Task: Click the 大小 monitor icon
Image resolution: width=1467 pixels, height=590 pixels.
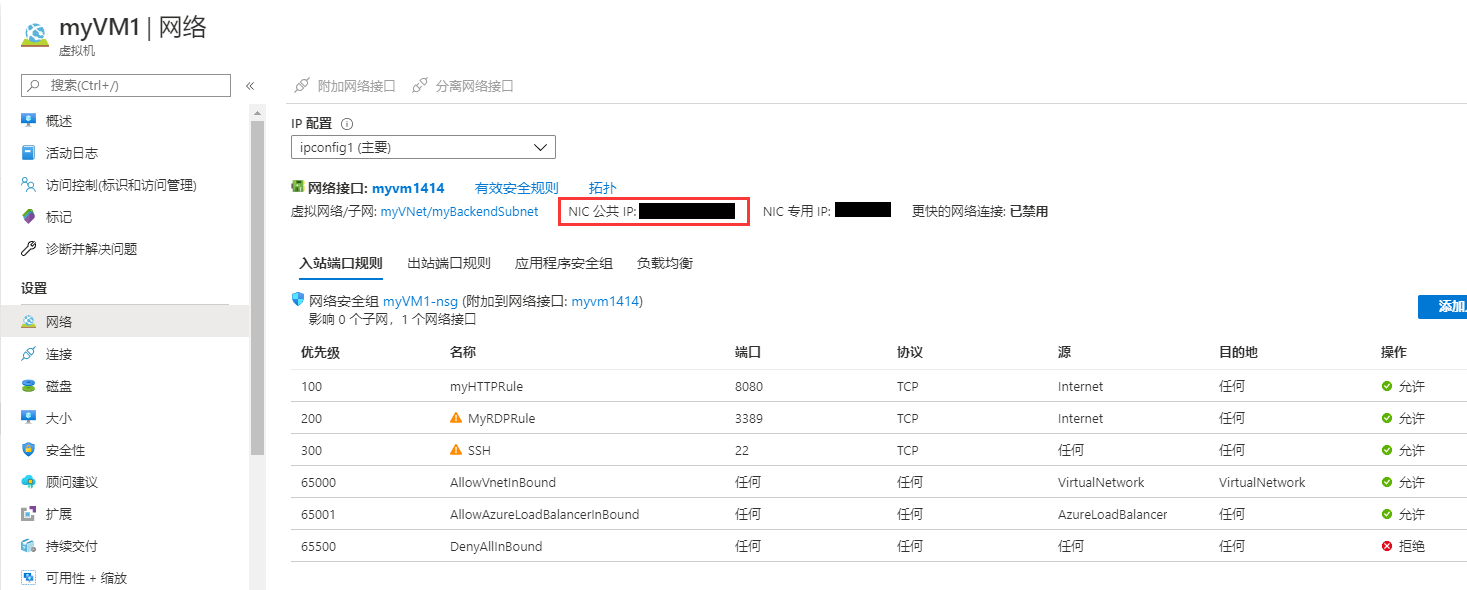Action: click(29, 418)
